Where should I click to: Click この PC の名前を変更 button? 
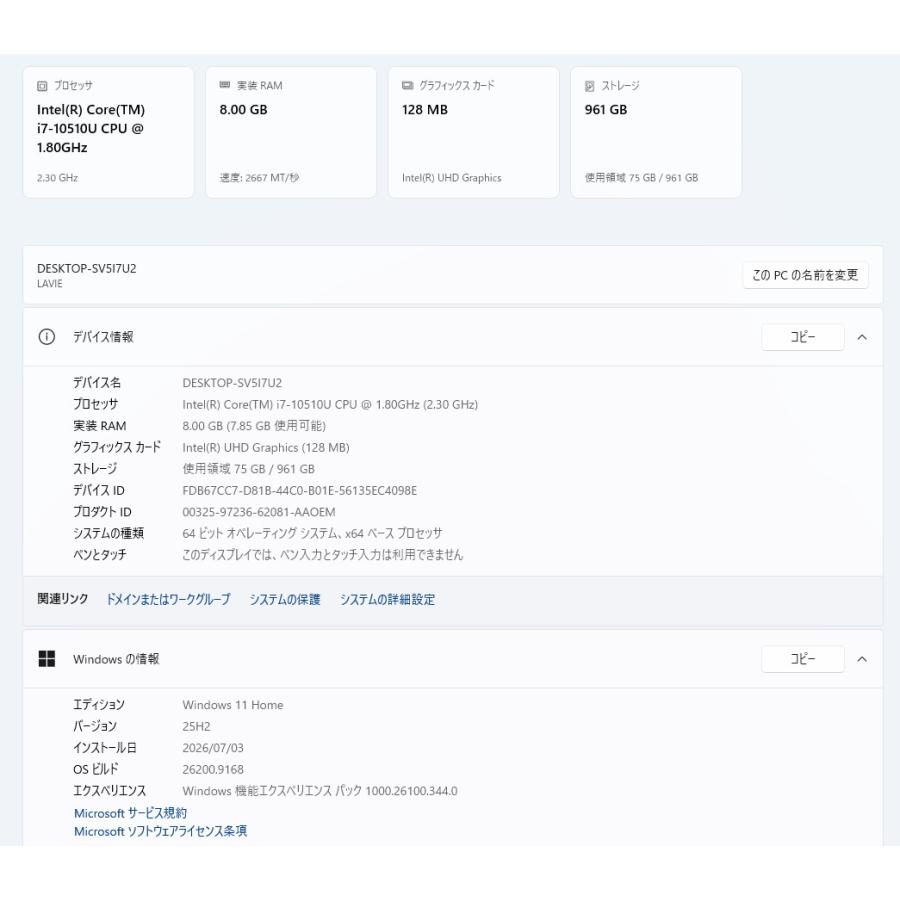[x=805, y=276]
